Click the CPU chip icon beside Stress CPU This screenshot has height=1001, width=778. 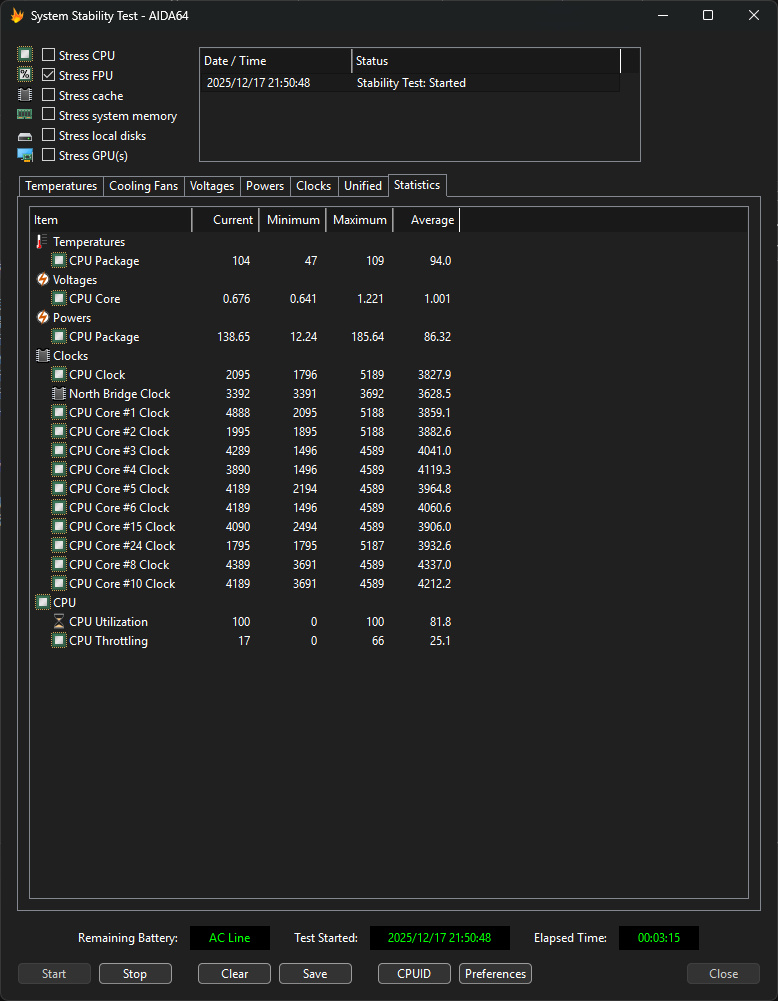click(25, 55)
